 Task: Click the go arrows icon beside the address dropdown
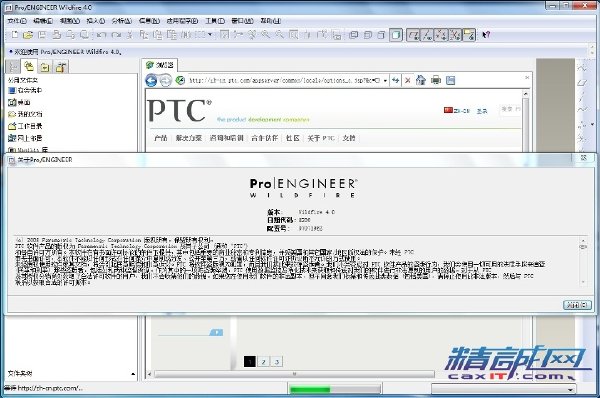(395, 80)
